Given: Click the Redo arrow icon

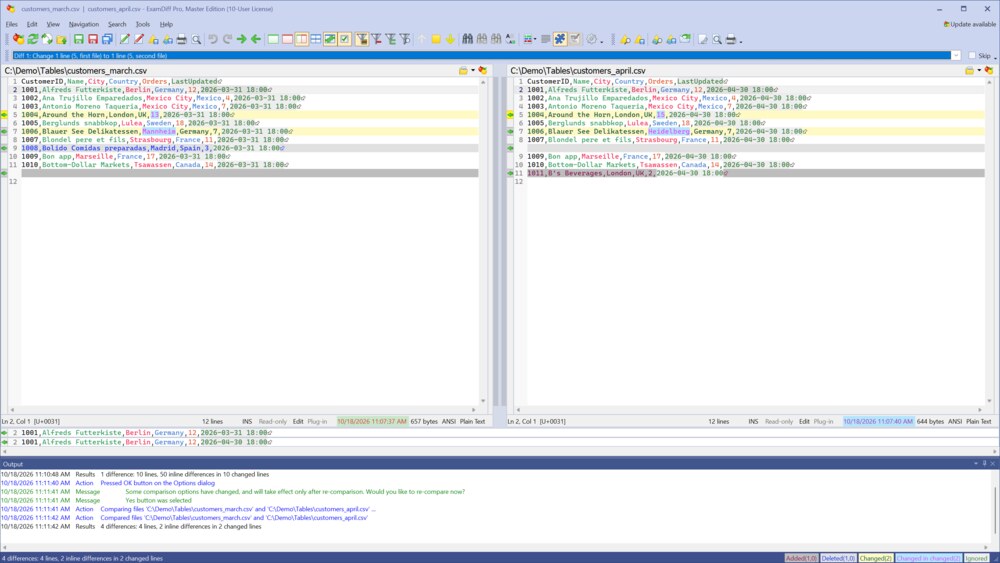Looking at the screenshot, I should tap(227, 40).
